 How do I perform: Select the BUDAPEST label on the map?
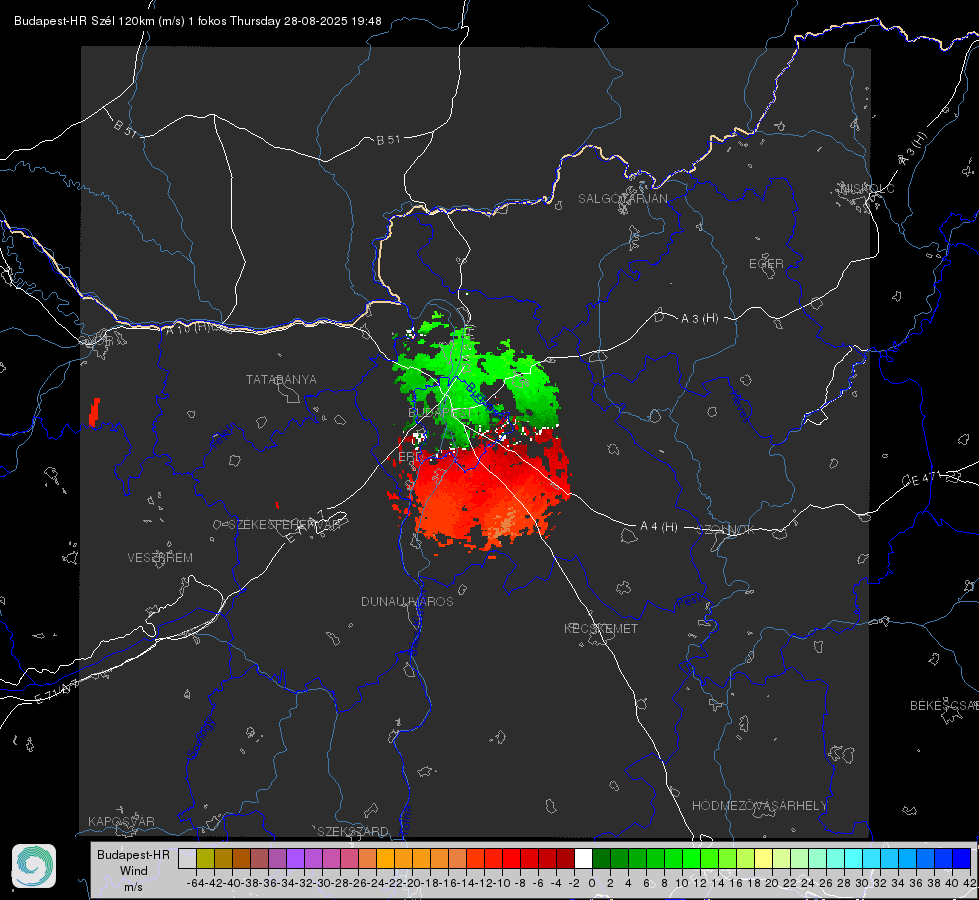point(440,413)
